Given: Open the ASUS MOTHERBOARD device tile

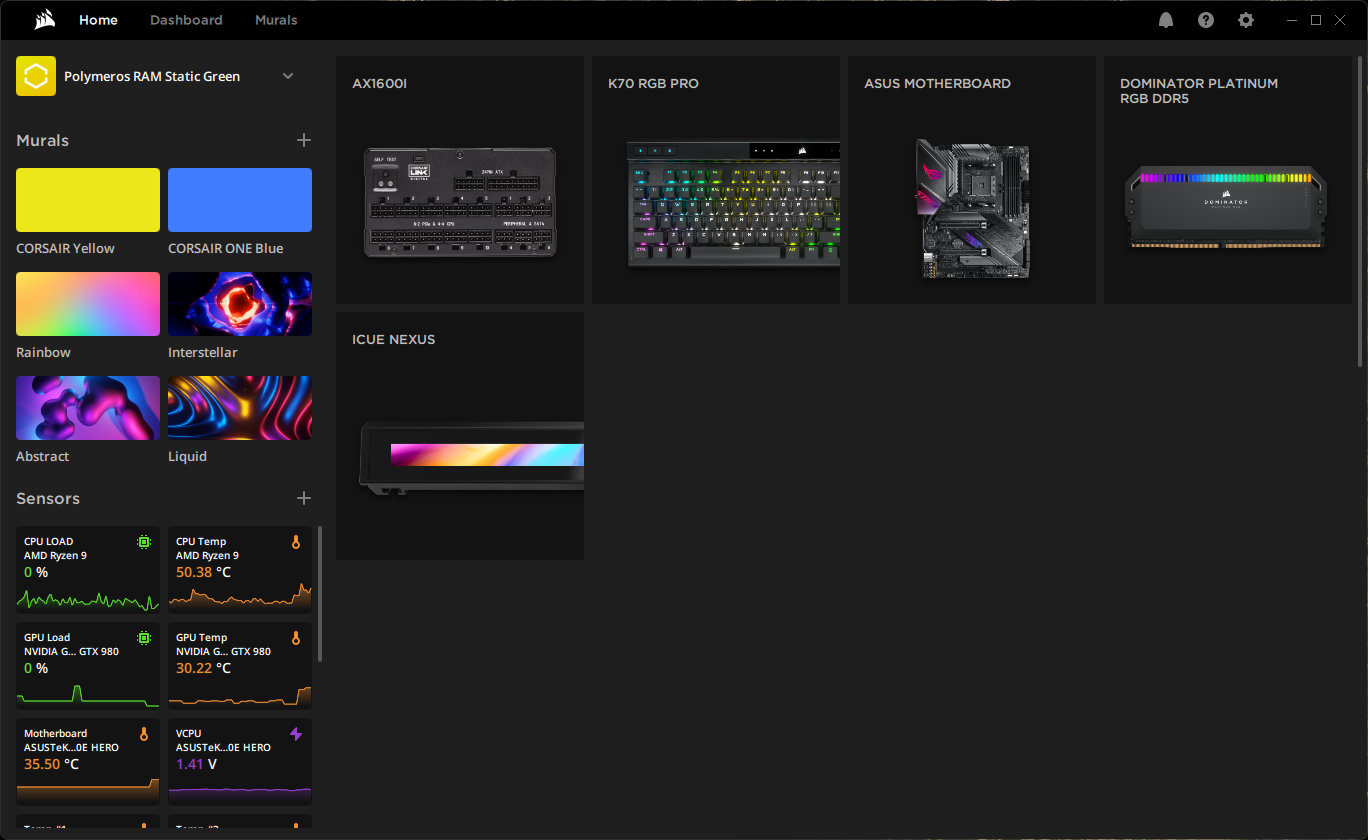Looking at the screenshot, I should [x=972, y=180].
